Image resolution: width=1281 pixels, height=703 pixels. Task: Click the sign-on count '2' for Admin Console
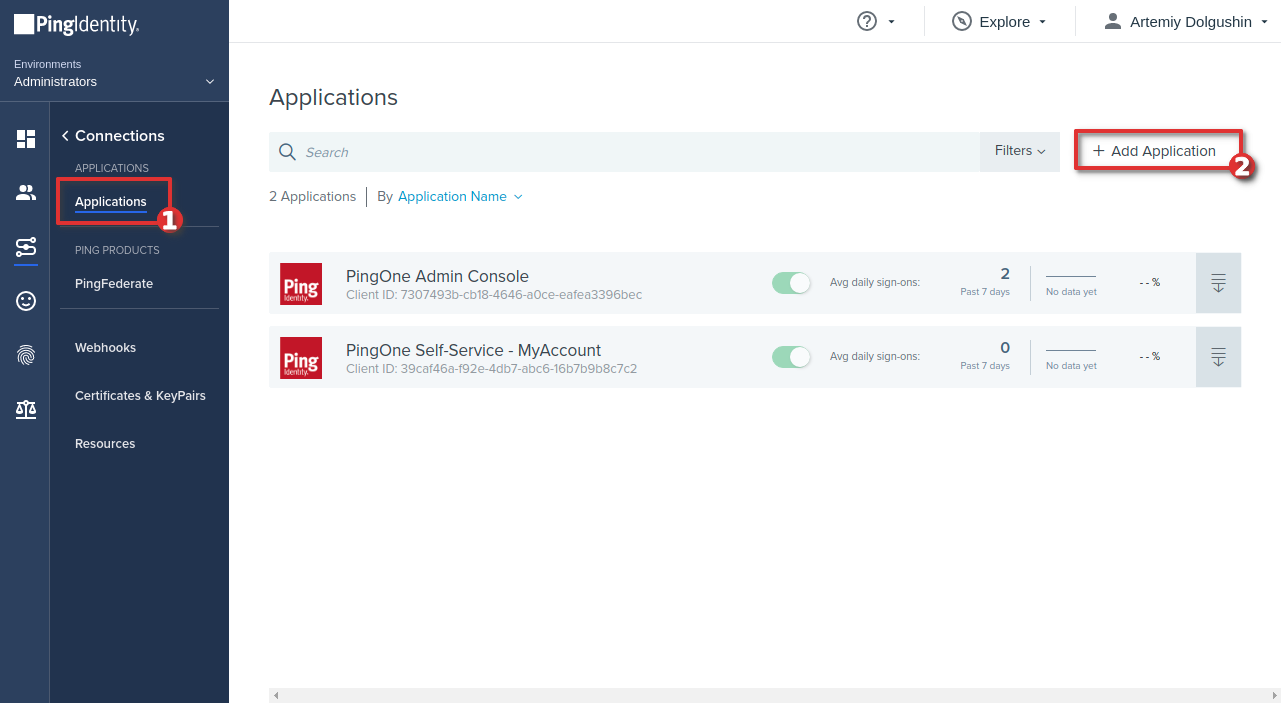point(1005,274)
